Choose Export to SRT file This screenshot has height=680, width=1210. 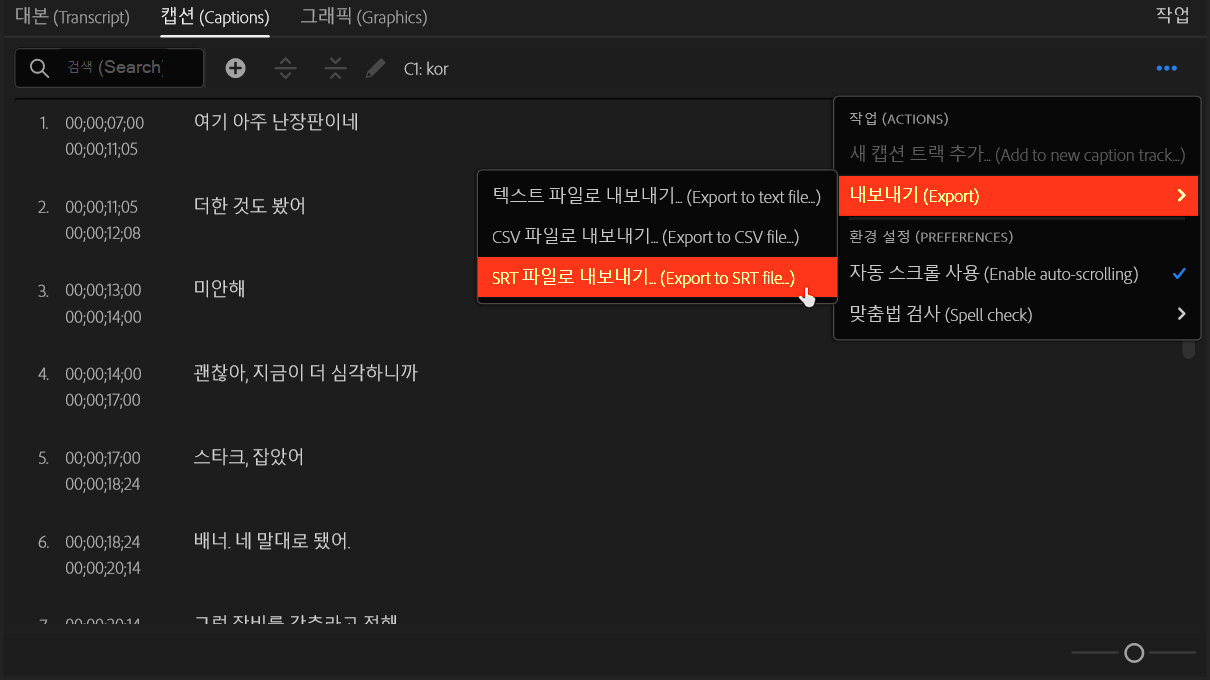point(657,277)
